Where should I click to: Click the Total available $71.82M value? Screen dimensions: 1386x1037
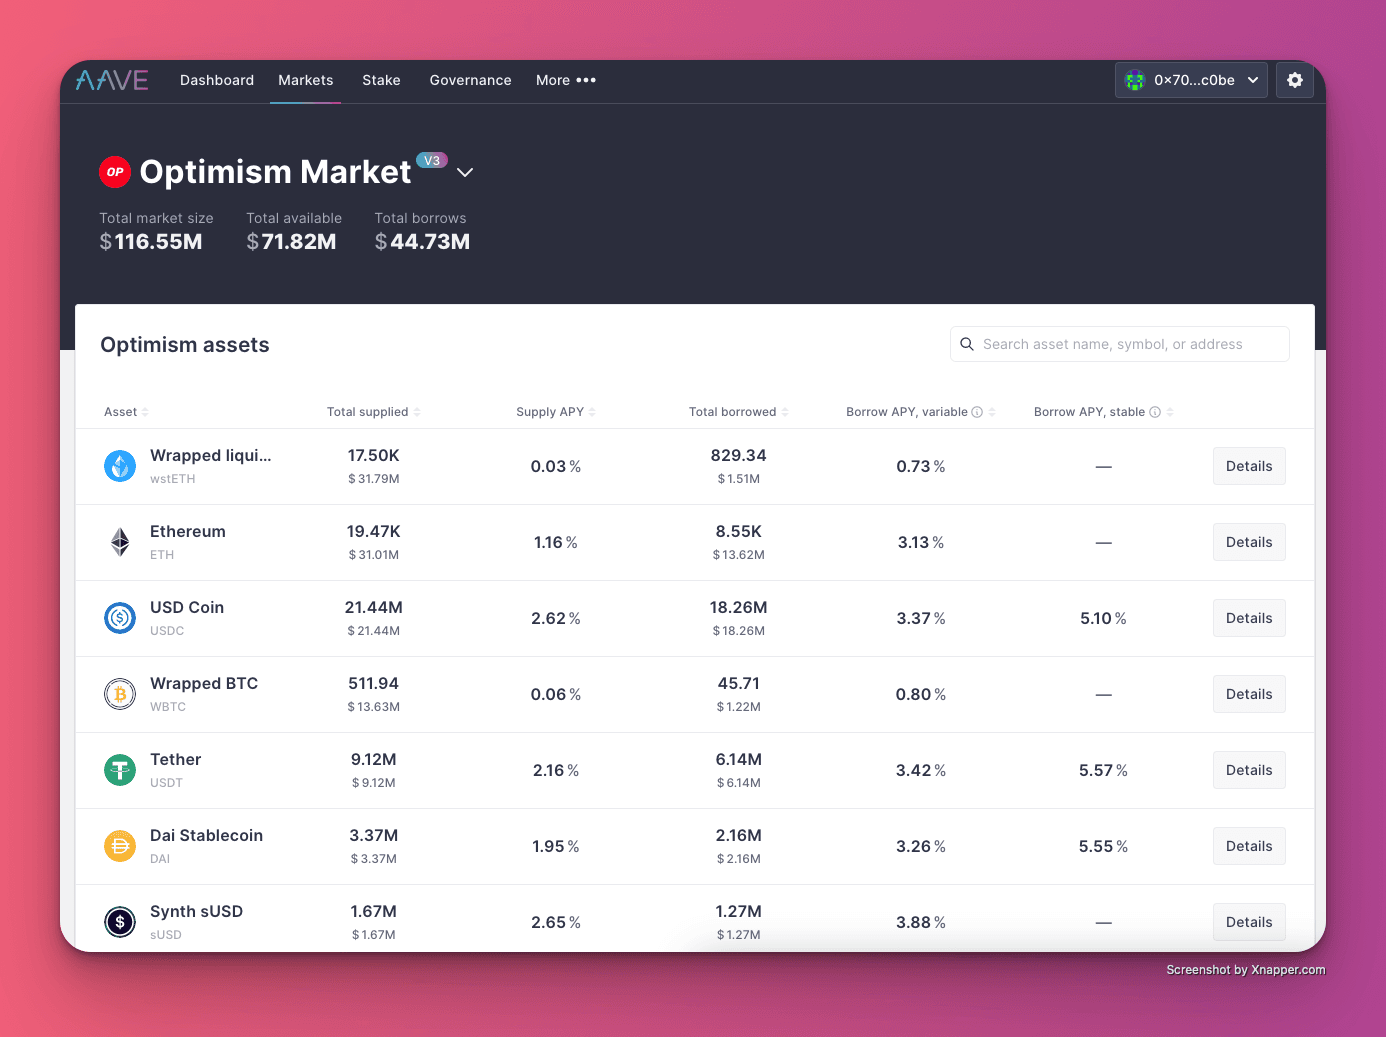pyautogui.click(x=291, y=242)
